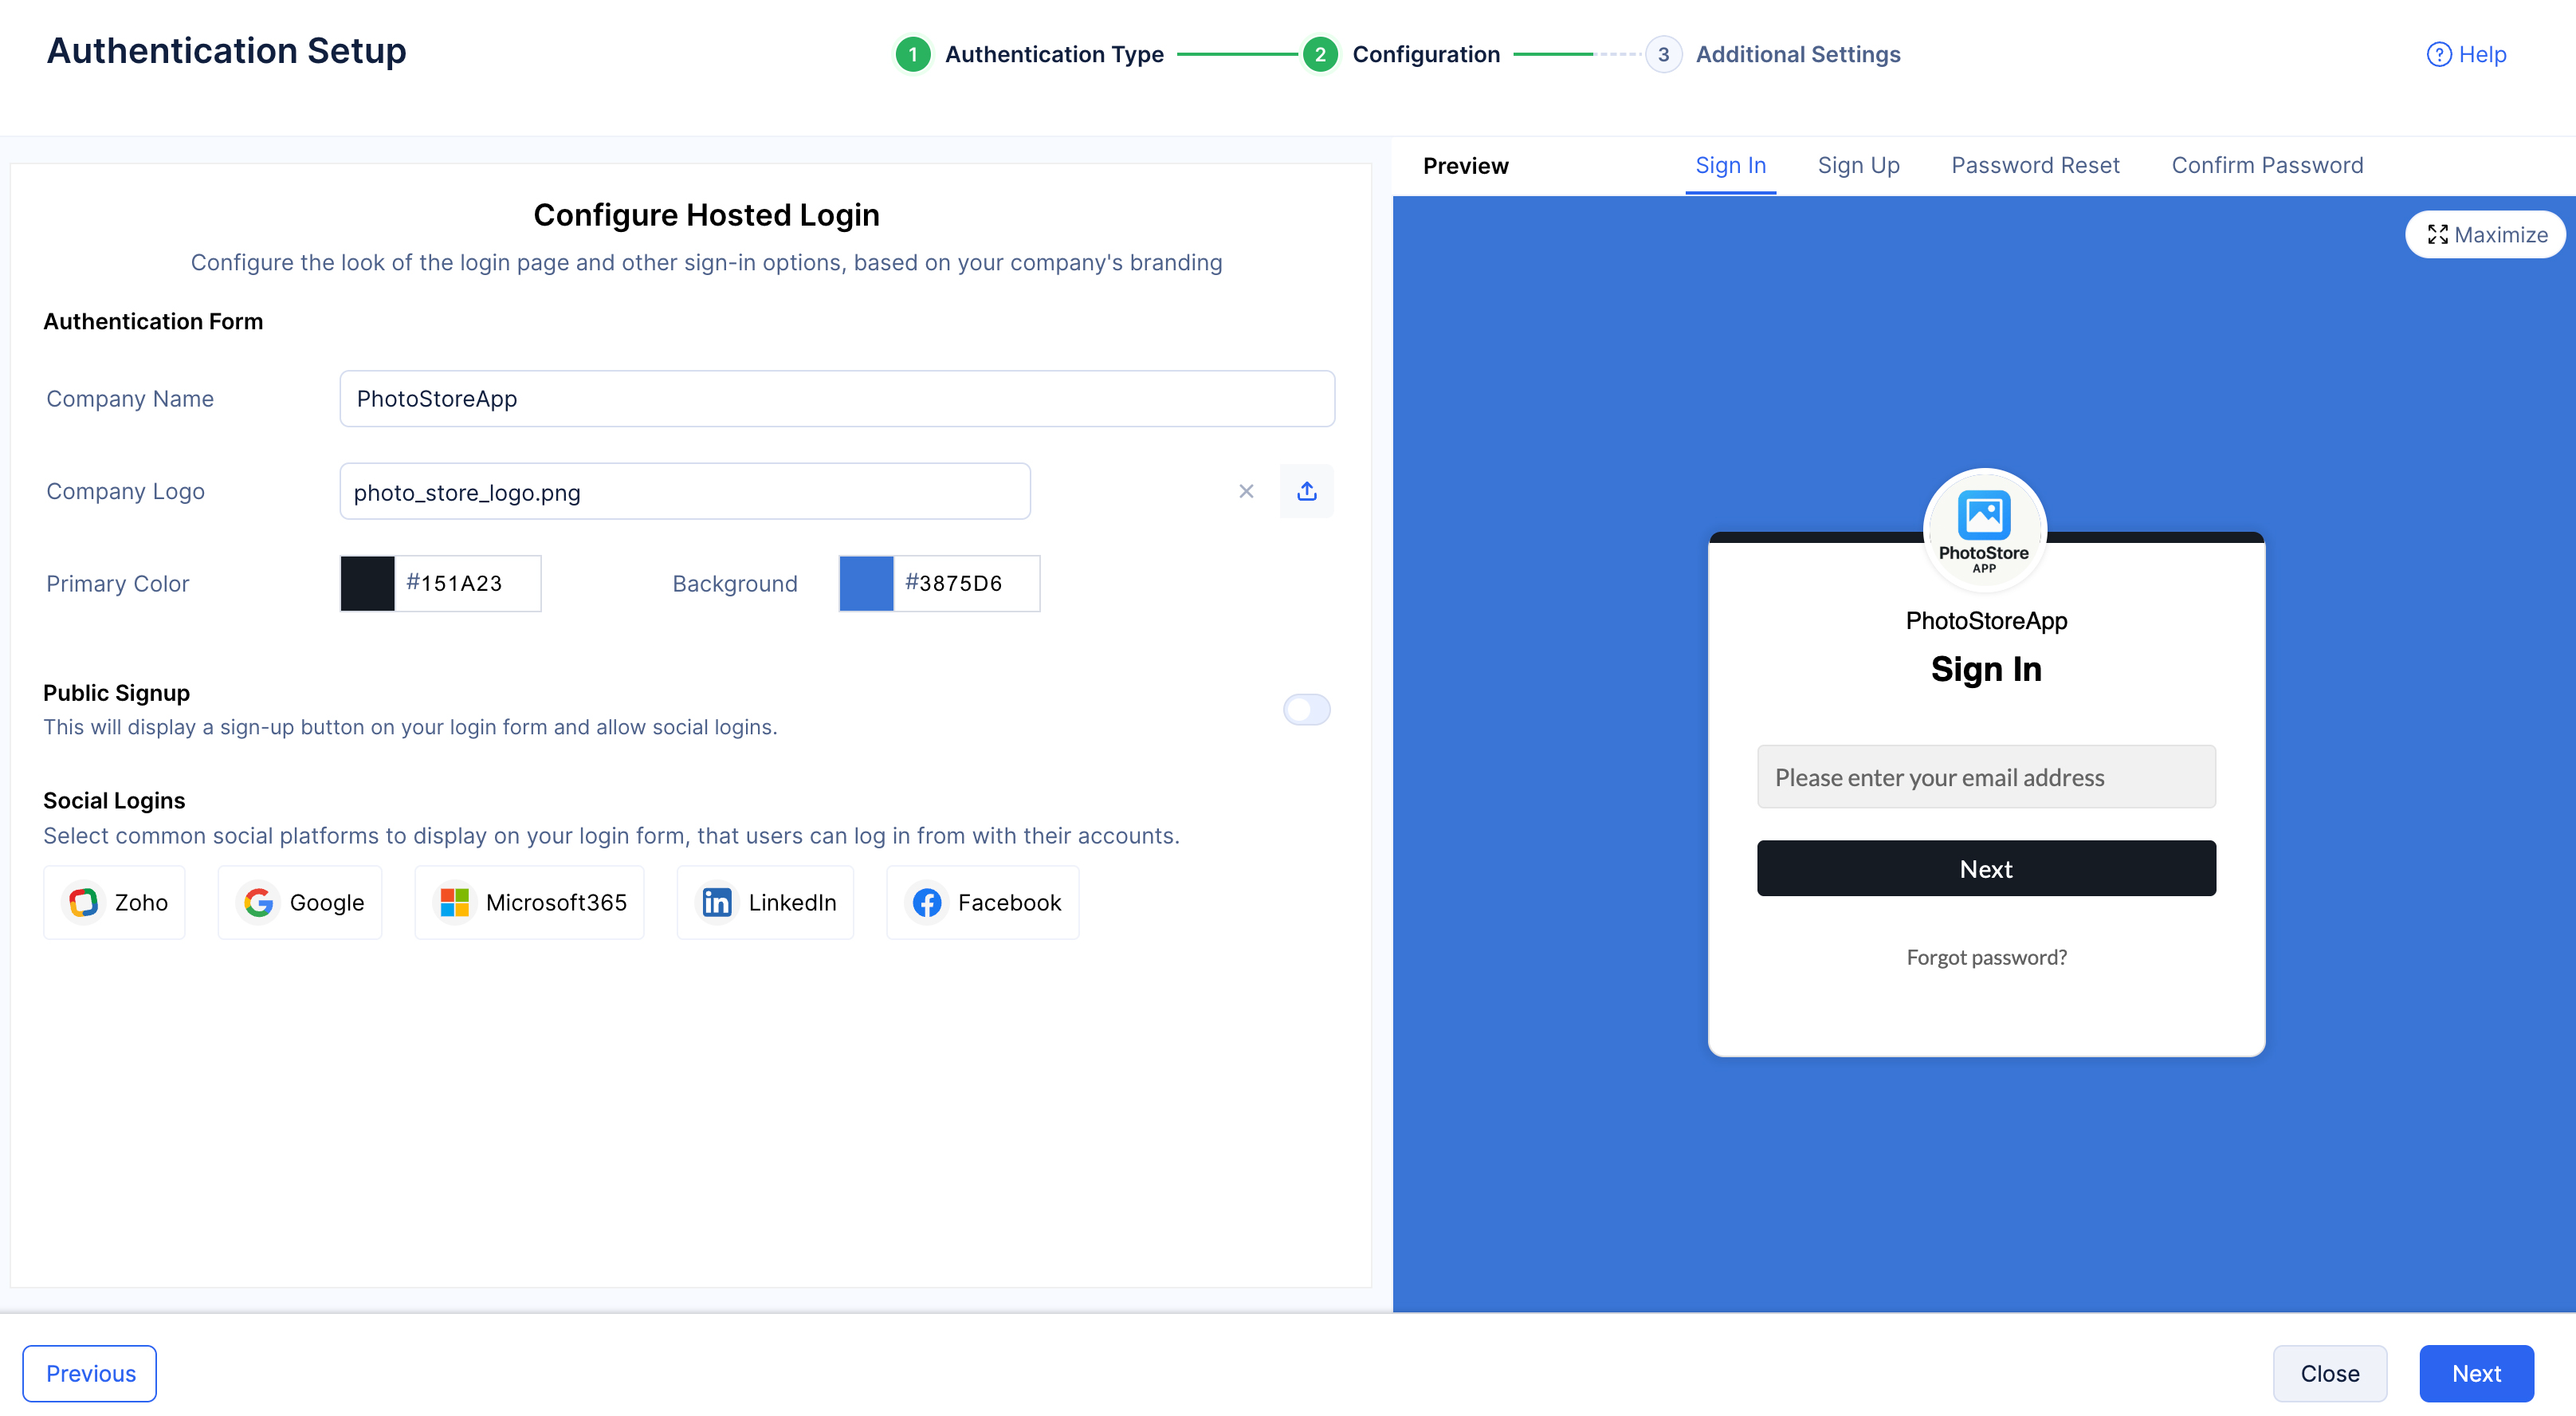Click the Previous button

click(90, 1373)
